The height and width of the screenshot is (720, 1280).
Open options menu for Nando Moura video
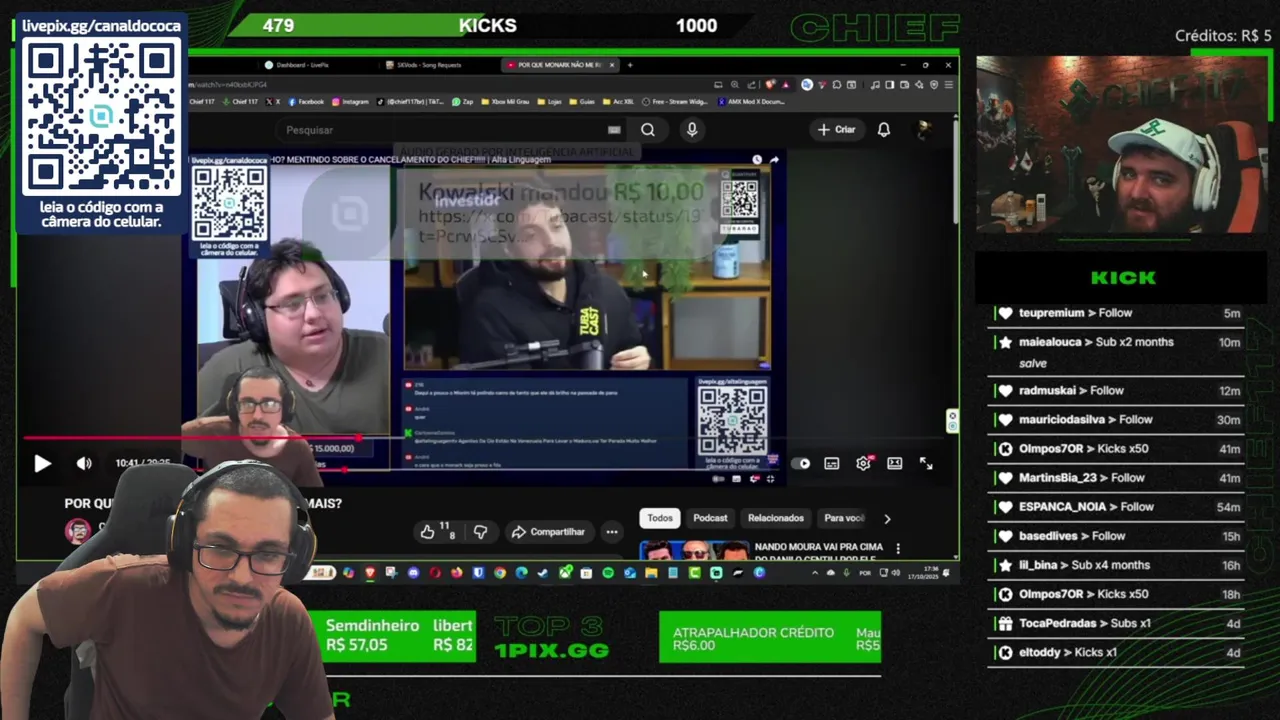pos(898,549)
